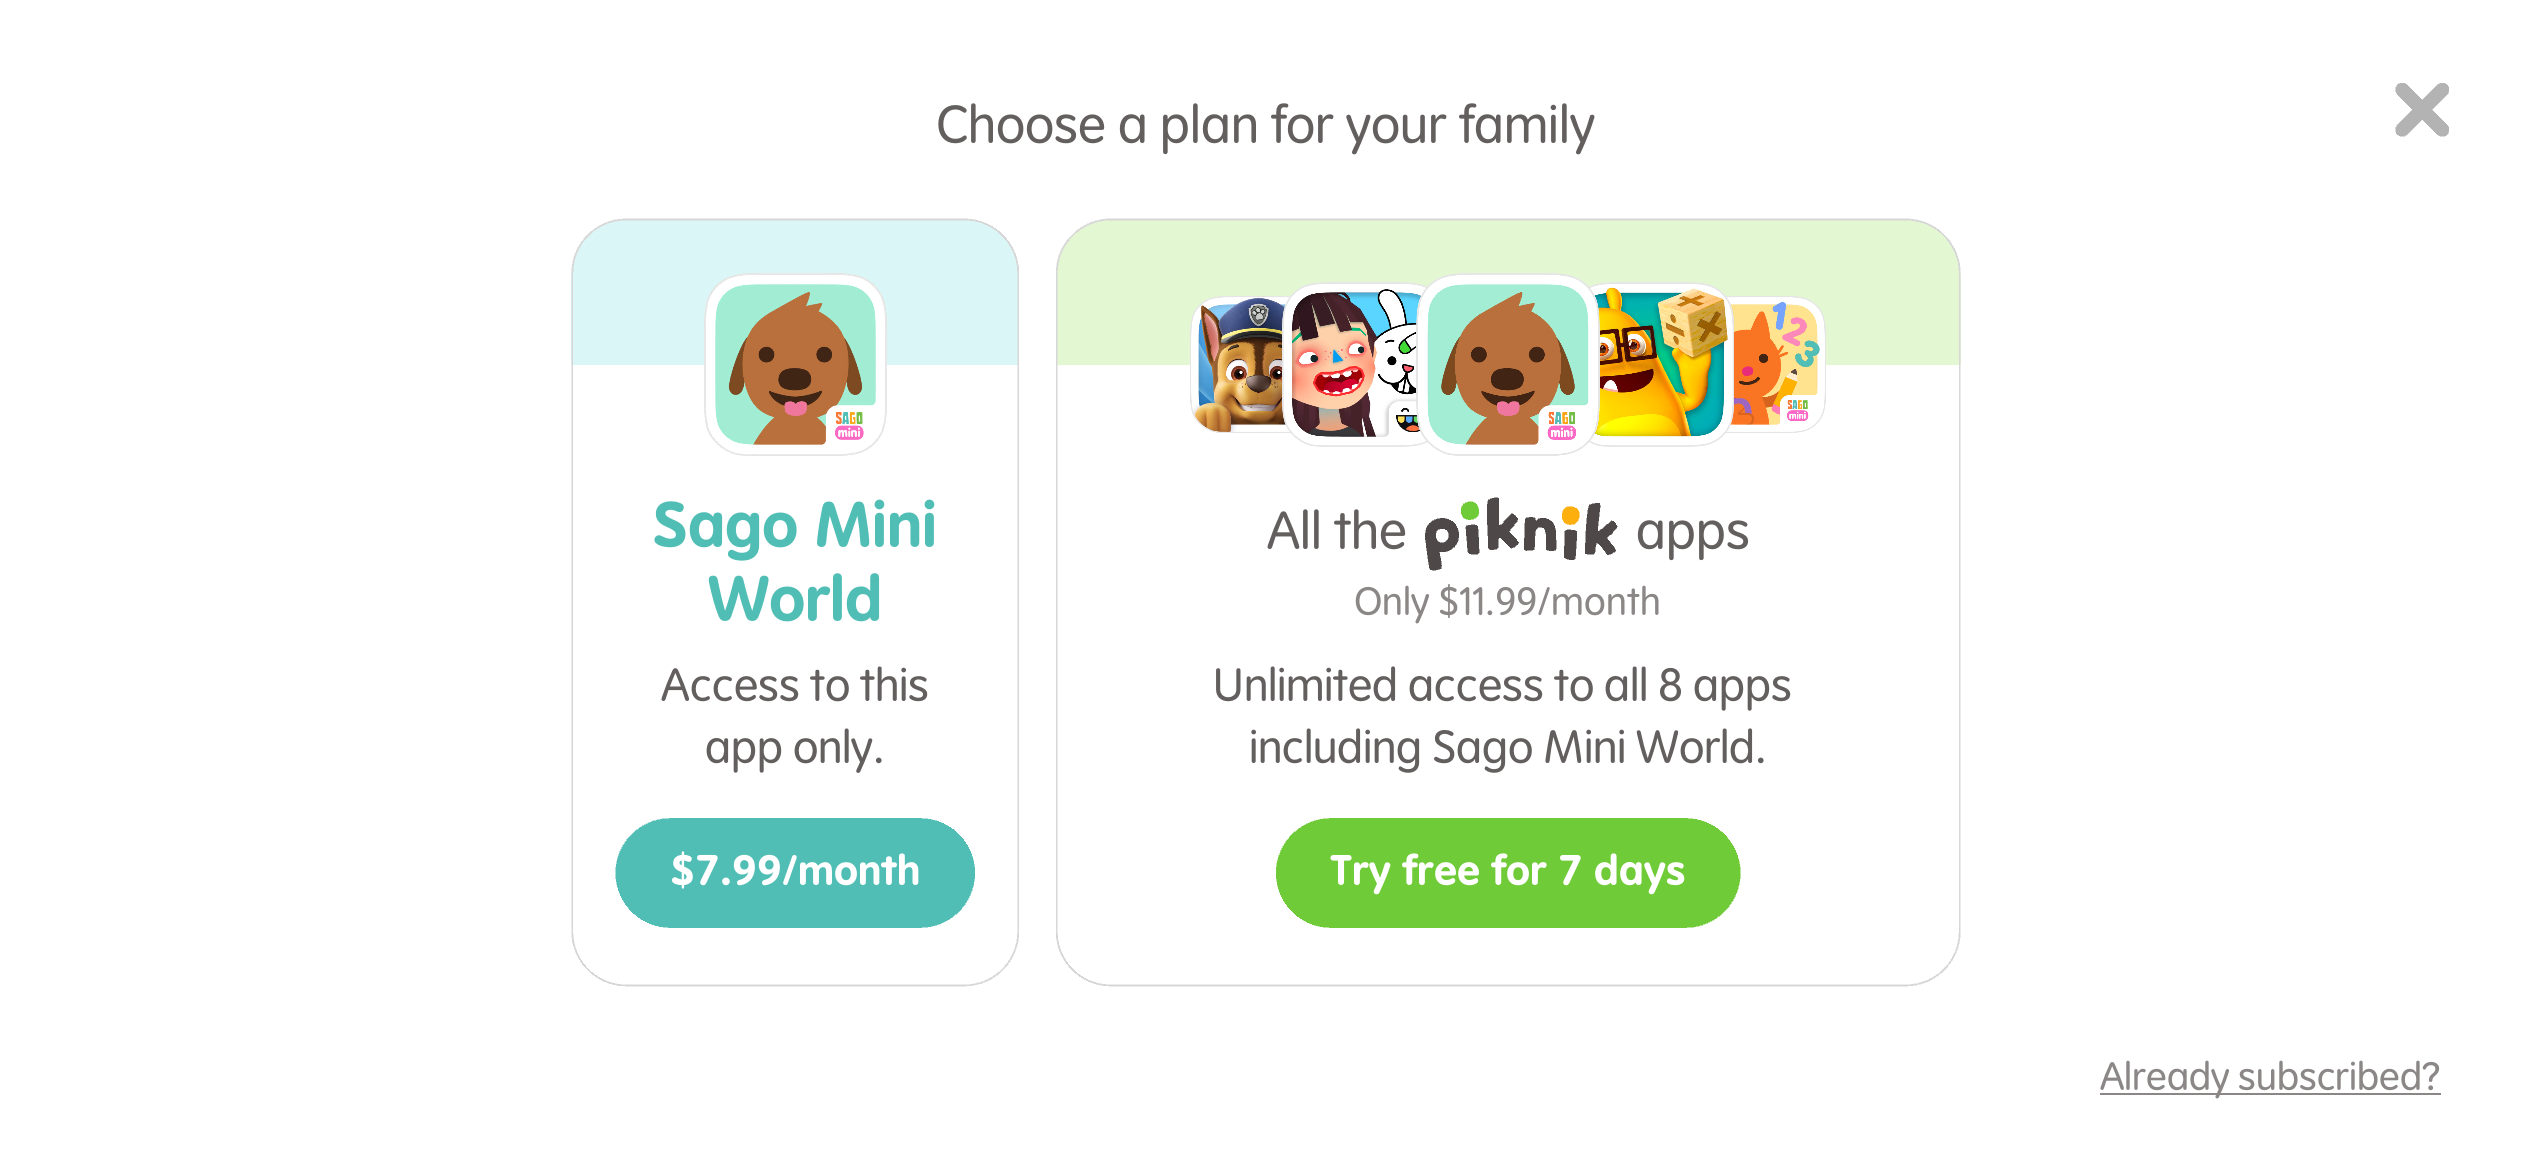Click the "Access to this app only." text
This screenshot has width=2532, height=1170.
click(x=795, y=716)
